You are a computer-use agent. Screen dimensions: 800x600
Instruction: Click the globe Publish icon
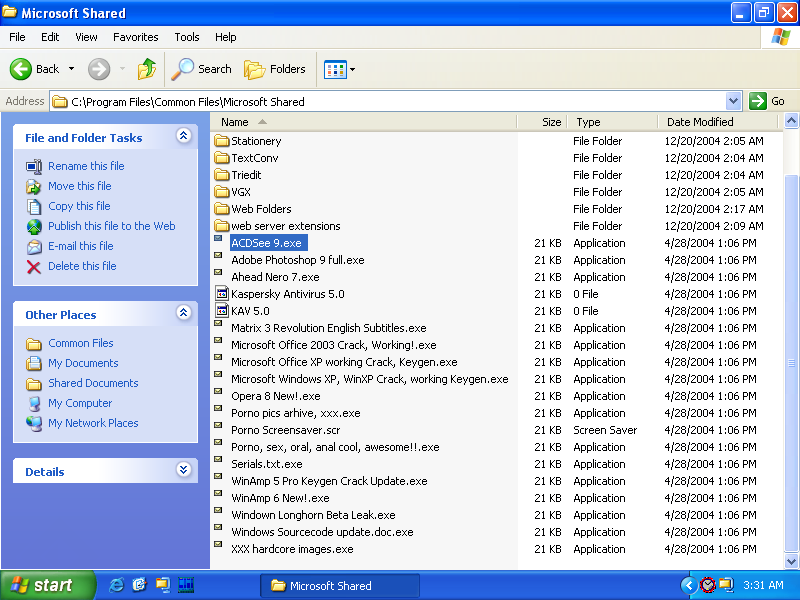(34, 227)
